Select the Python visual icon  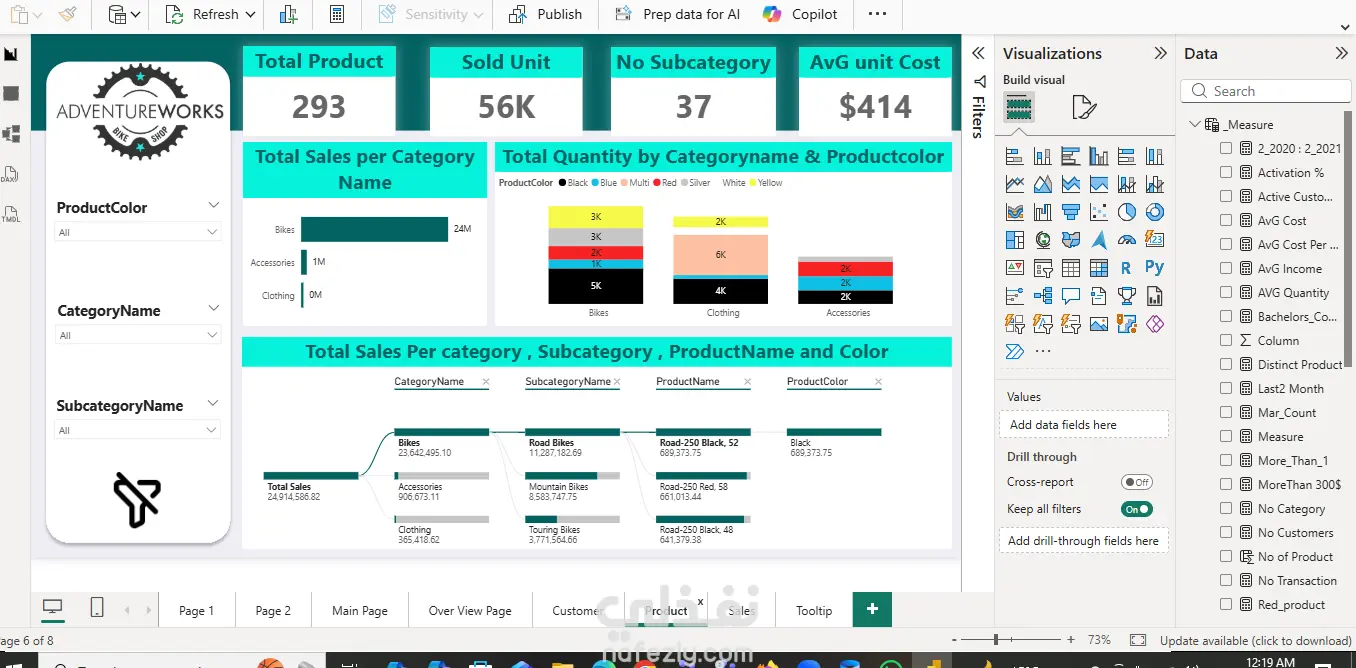tap(1154, 267)
